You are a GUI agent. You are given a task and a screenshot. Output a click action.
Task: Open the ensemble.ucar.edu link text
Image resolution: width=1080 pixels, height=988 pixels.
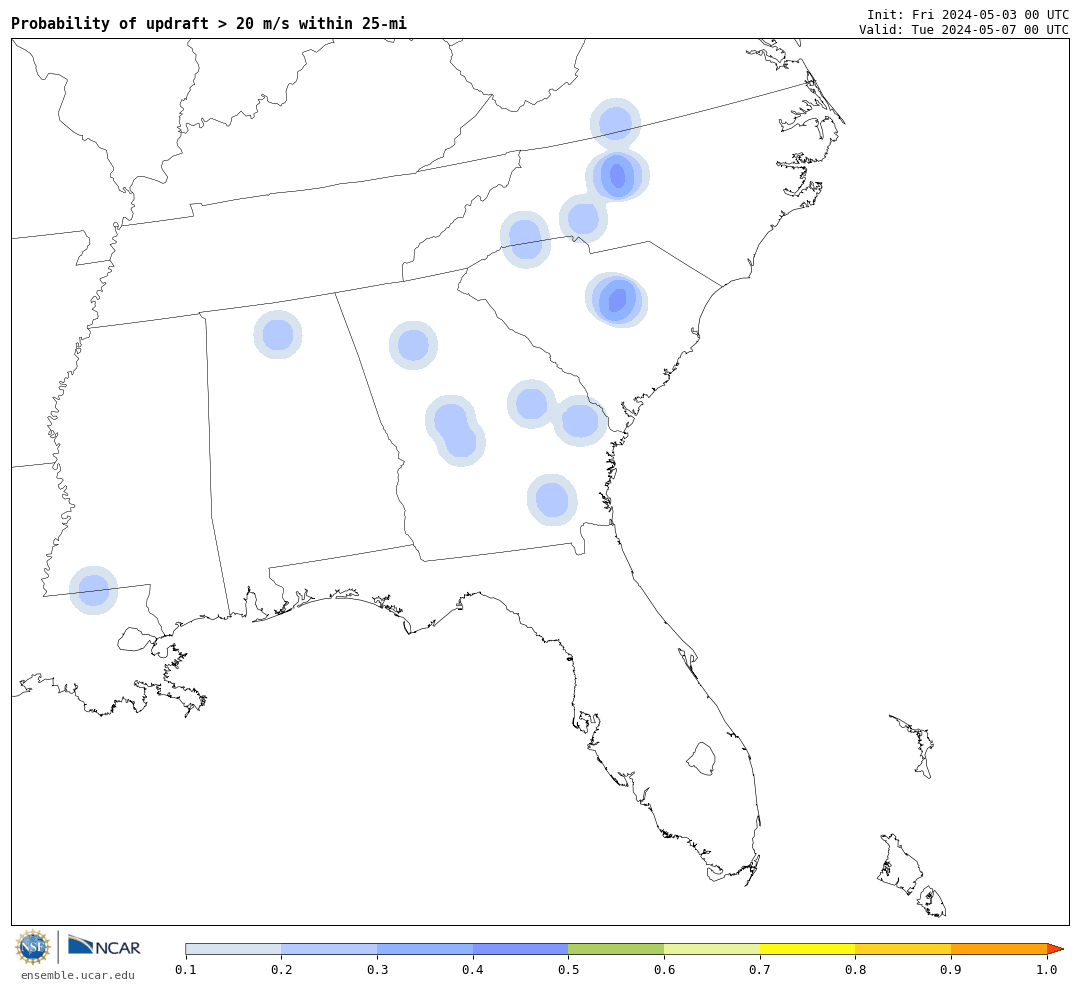78,975
